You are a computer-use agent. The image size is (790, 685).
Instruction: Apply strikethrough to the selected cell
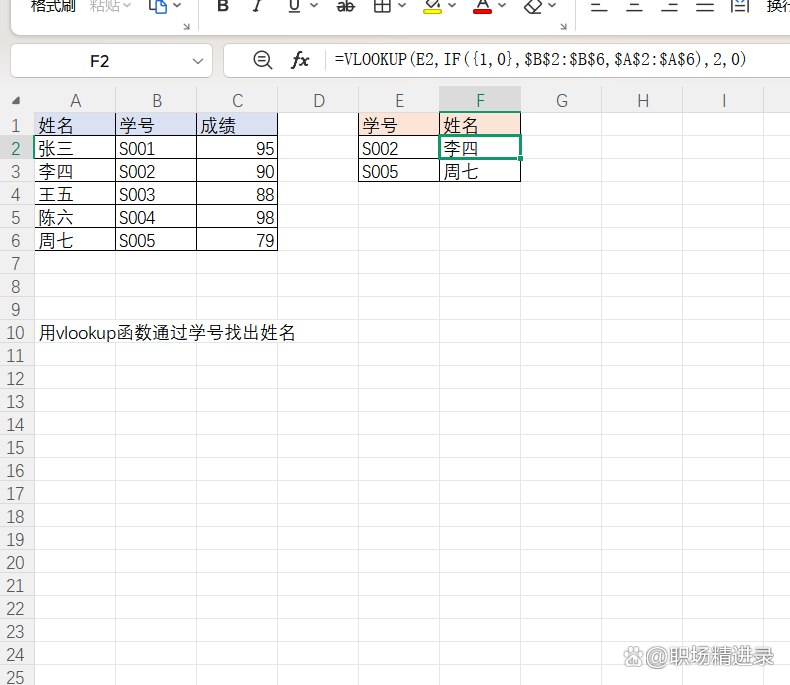[x=346, y=6]
